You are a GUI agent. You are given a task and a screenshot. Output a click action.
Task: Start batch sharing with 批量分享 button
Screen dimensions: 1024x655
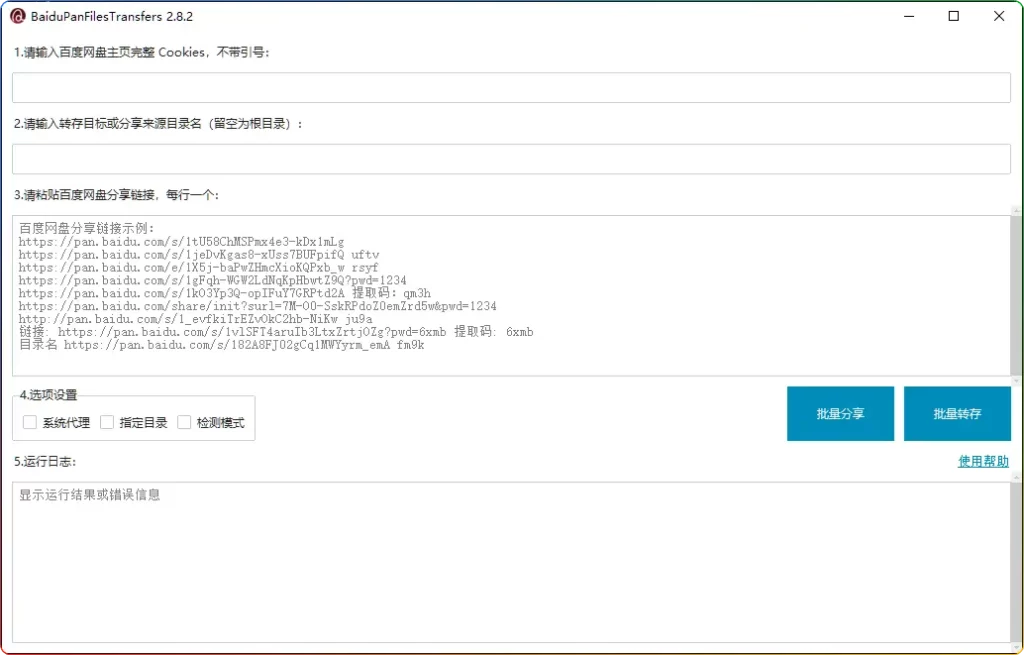(840, 413)
